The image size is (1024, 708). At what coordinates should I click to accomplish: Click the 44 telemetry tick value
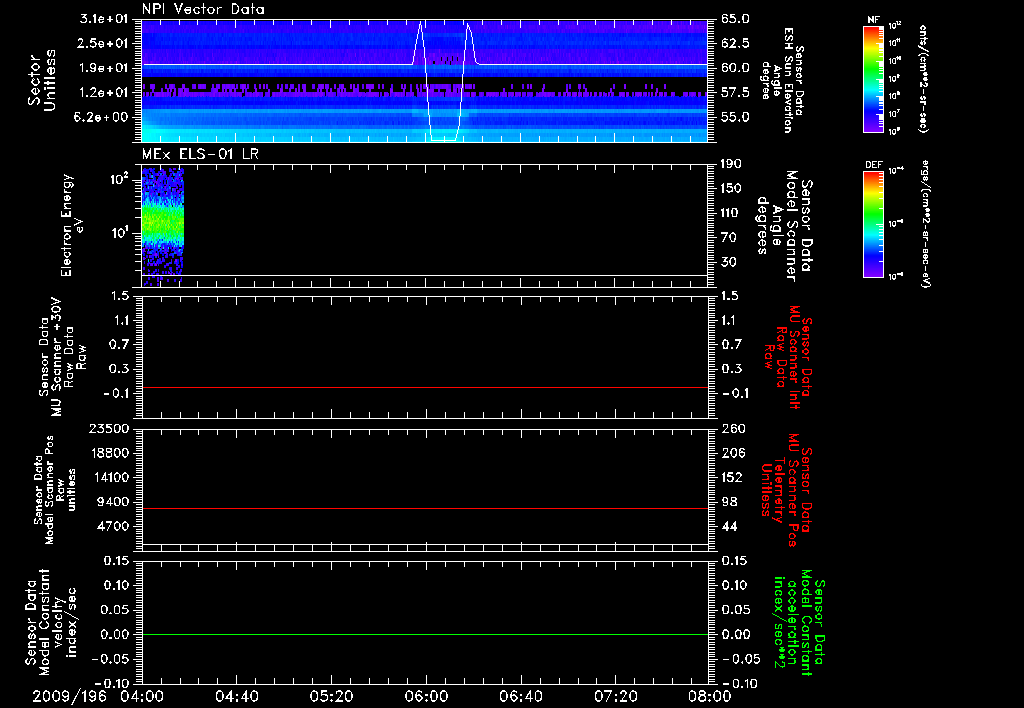tap(729, 526)
